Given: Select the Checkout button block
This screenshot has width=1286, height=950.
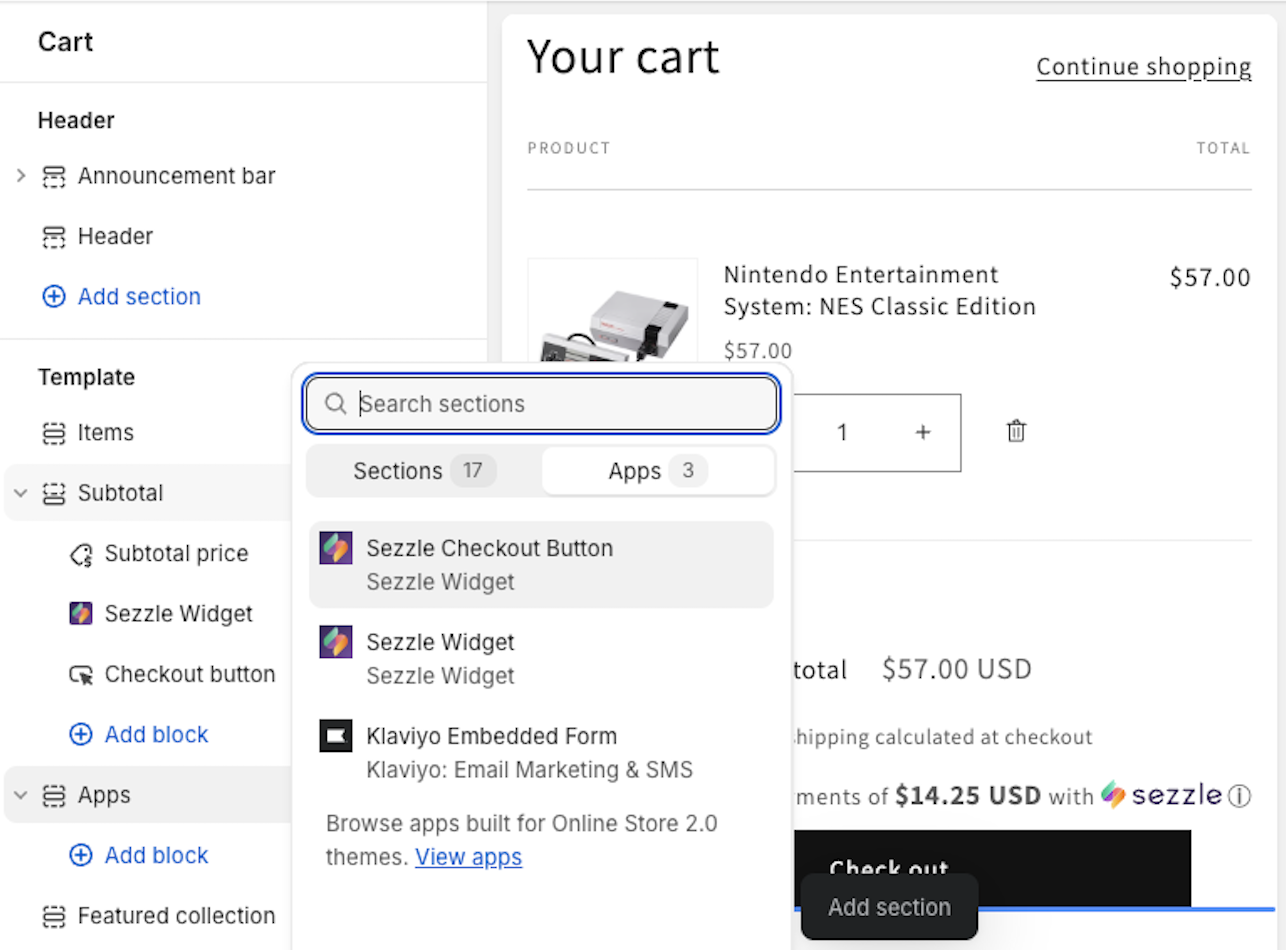Looking at the screenshot, I should 190,675.
